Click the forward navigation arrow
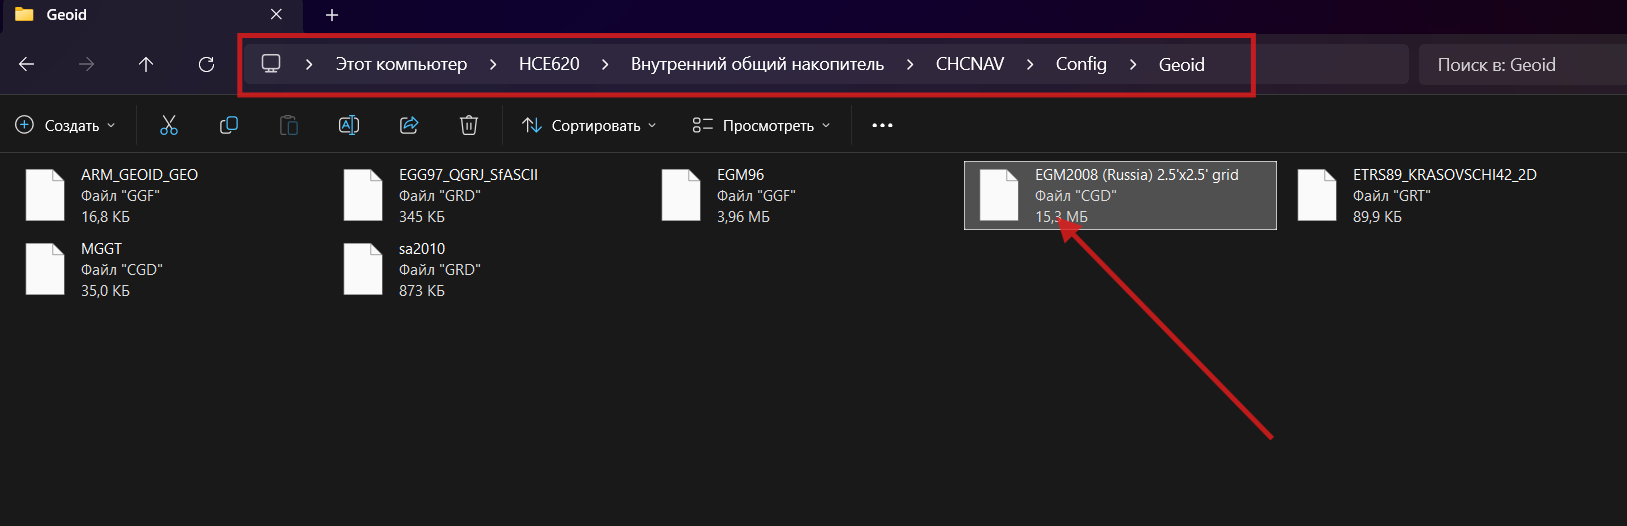This screenshot has height=526, width=1627. pyautogui.click(x=86, y=64)
